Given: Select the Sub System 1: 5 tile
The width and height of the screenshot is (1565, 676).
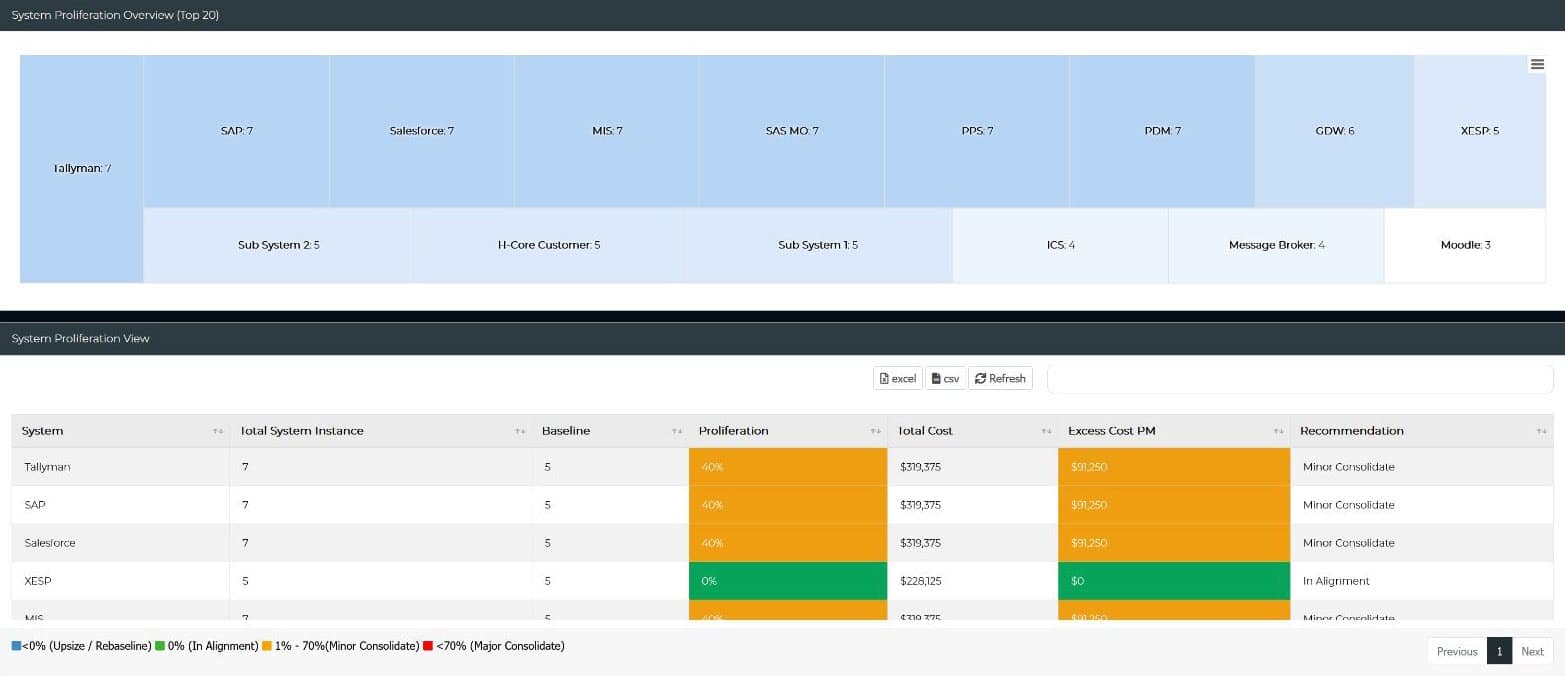Looking at the screenshot, I should pyautogui.click(x=818, y=245).
